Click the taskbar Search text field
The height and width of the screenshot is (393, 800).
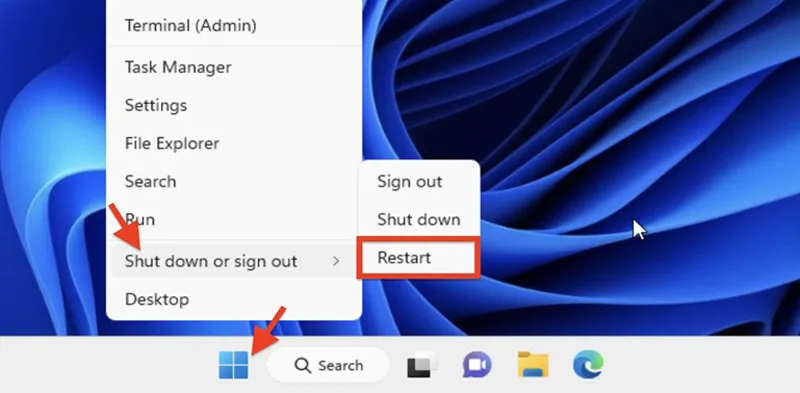[x=328, y=365]
